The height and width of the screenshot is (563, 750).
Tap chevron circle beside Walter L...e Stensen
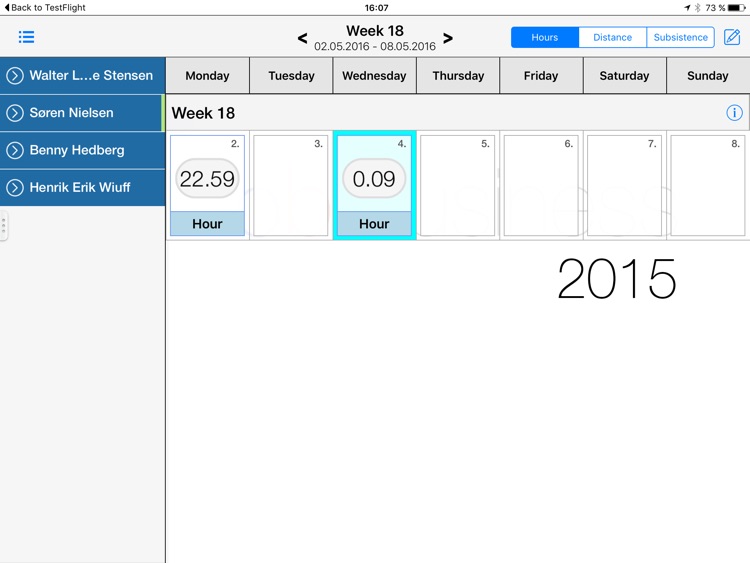point(15,76)
